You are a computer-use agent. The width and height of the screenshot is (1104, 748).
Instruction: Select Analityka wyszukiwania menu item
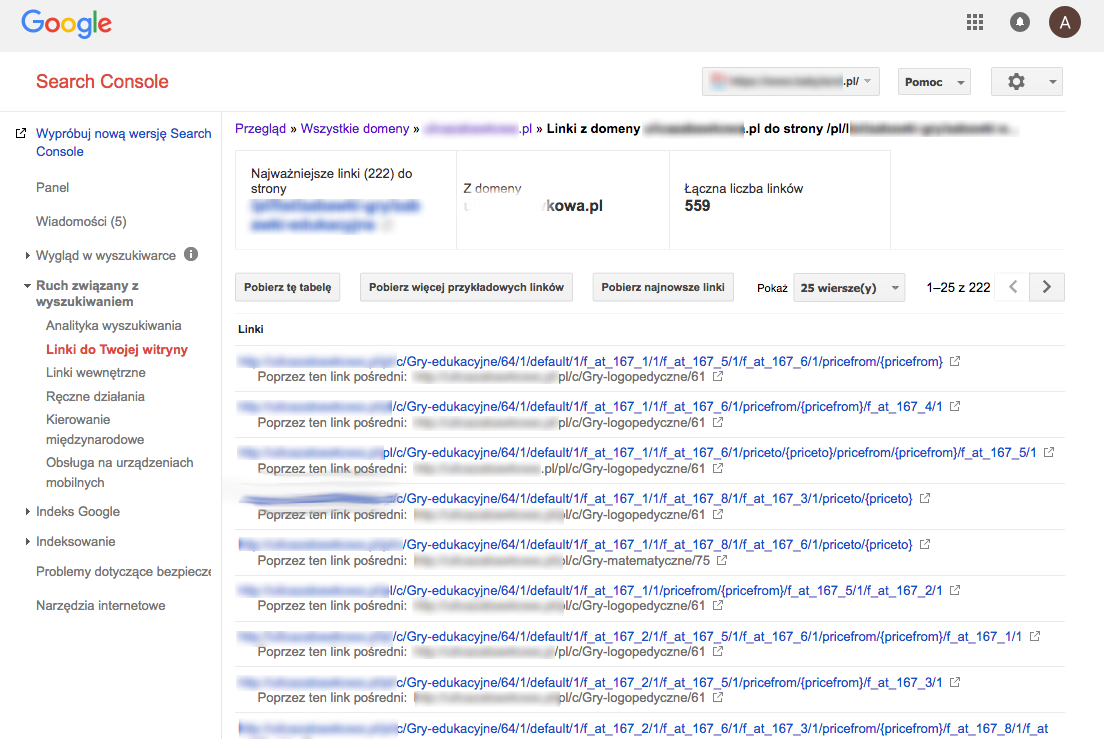pyautogui.click(x=113, y=325)
